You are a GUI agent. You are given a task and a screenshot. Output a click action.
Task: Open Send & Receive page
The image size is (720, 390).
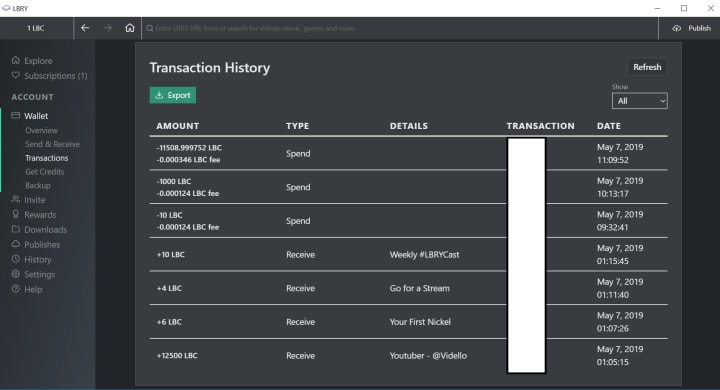point(52,144)
